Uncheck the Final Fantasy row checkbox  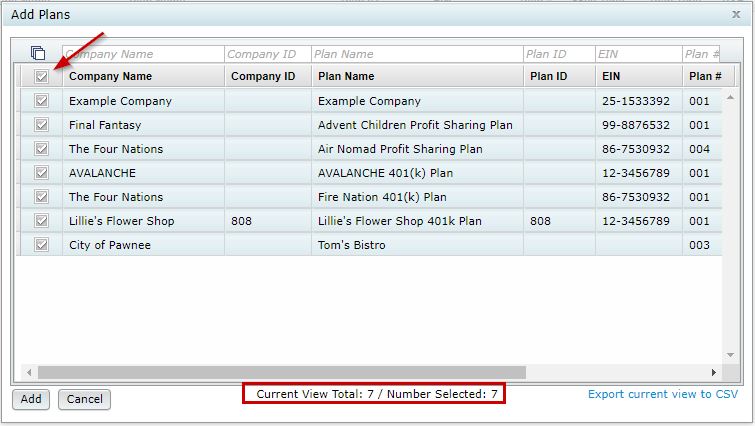tap(41, 125)
